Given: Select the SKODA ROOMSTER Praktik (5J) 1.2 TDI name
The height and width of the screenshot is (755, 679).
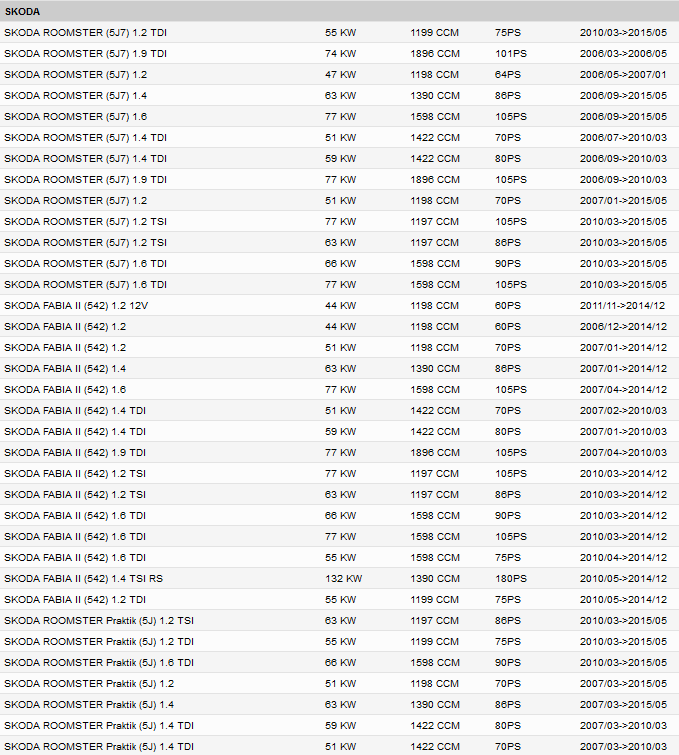Looking at the screenshot, I should tap(99, 642).
